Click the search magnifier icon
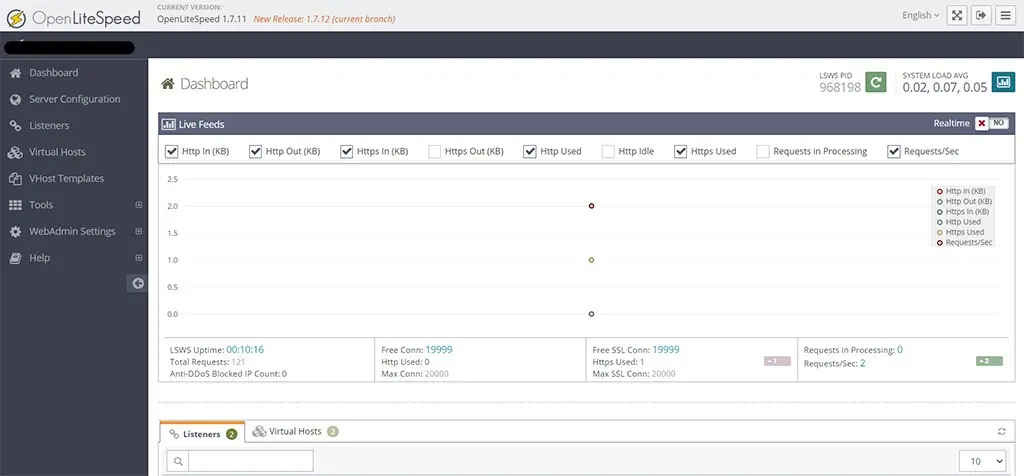 pos(178,461)
